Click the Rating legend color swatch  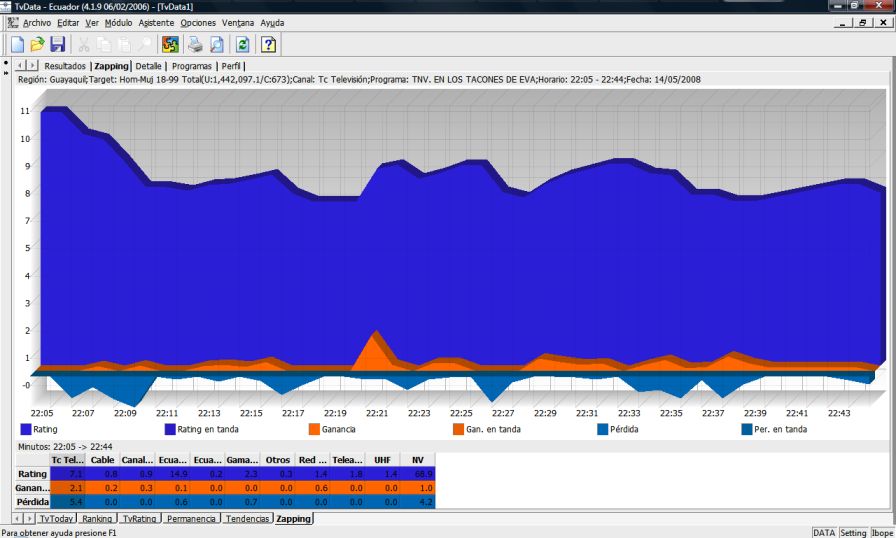(26, 429)
